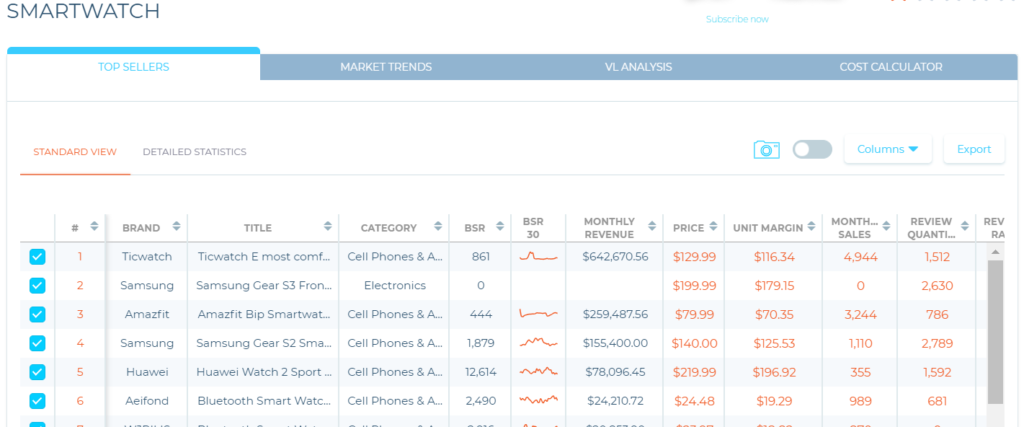Image resolution: width=1024 pixels, height=427 pixels.
Task: Uncheck the Huawei row checkbox
Action: tap(37, 372)
